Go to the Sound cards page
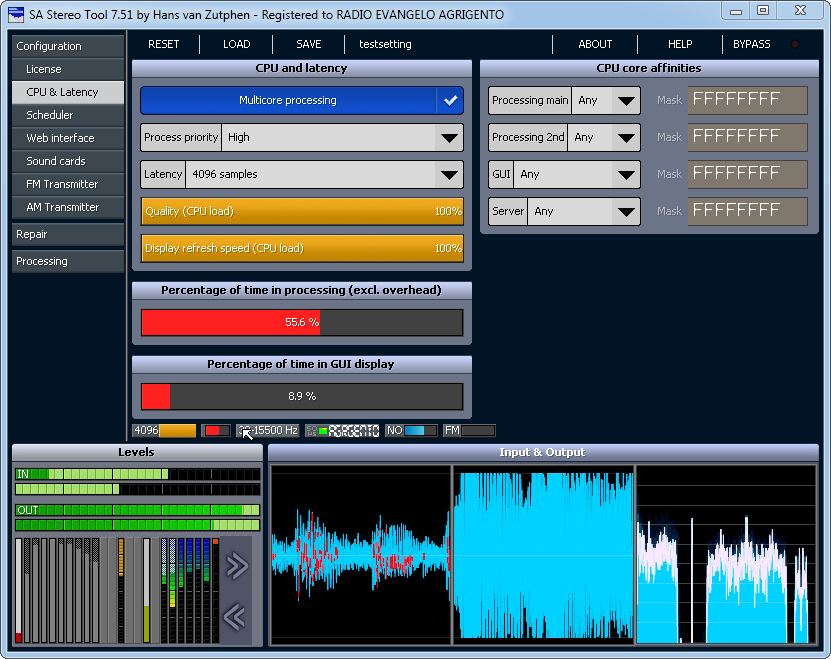The height and width of the screenshot is (659, 831). pos(68,161)
